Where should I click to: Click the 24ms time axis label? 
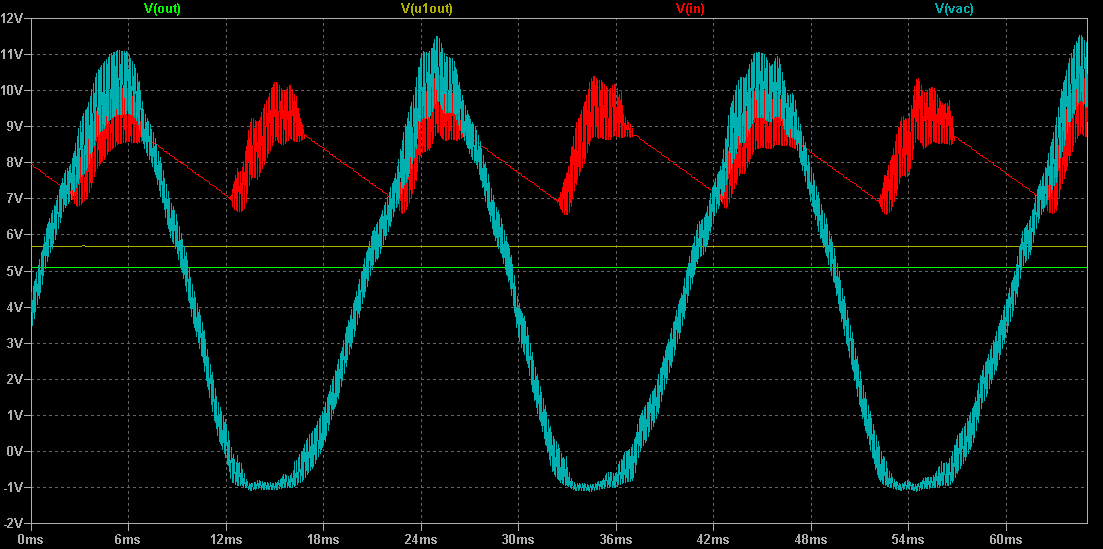[421, 538]
